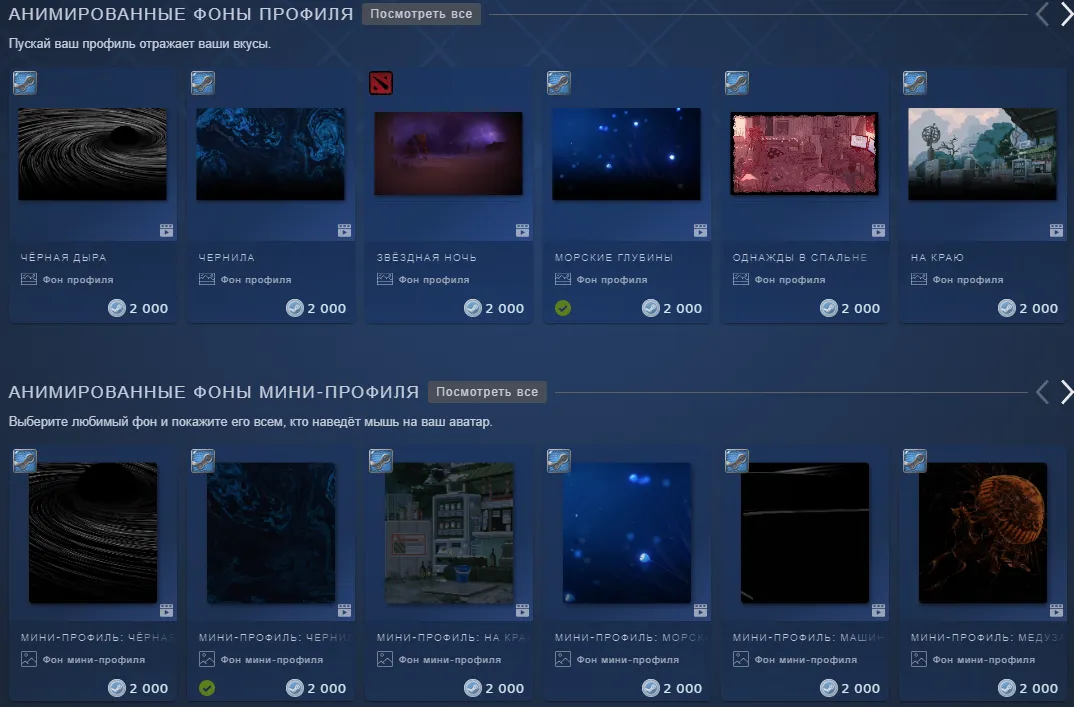Click film icon on Мини-профиль: На кра card
The height and width of the screenshot is (707, 1074).
pos(523,610)
